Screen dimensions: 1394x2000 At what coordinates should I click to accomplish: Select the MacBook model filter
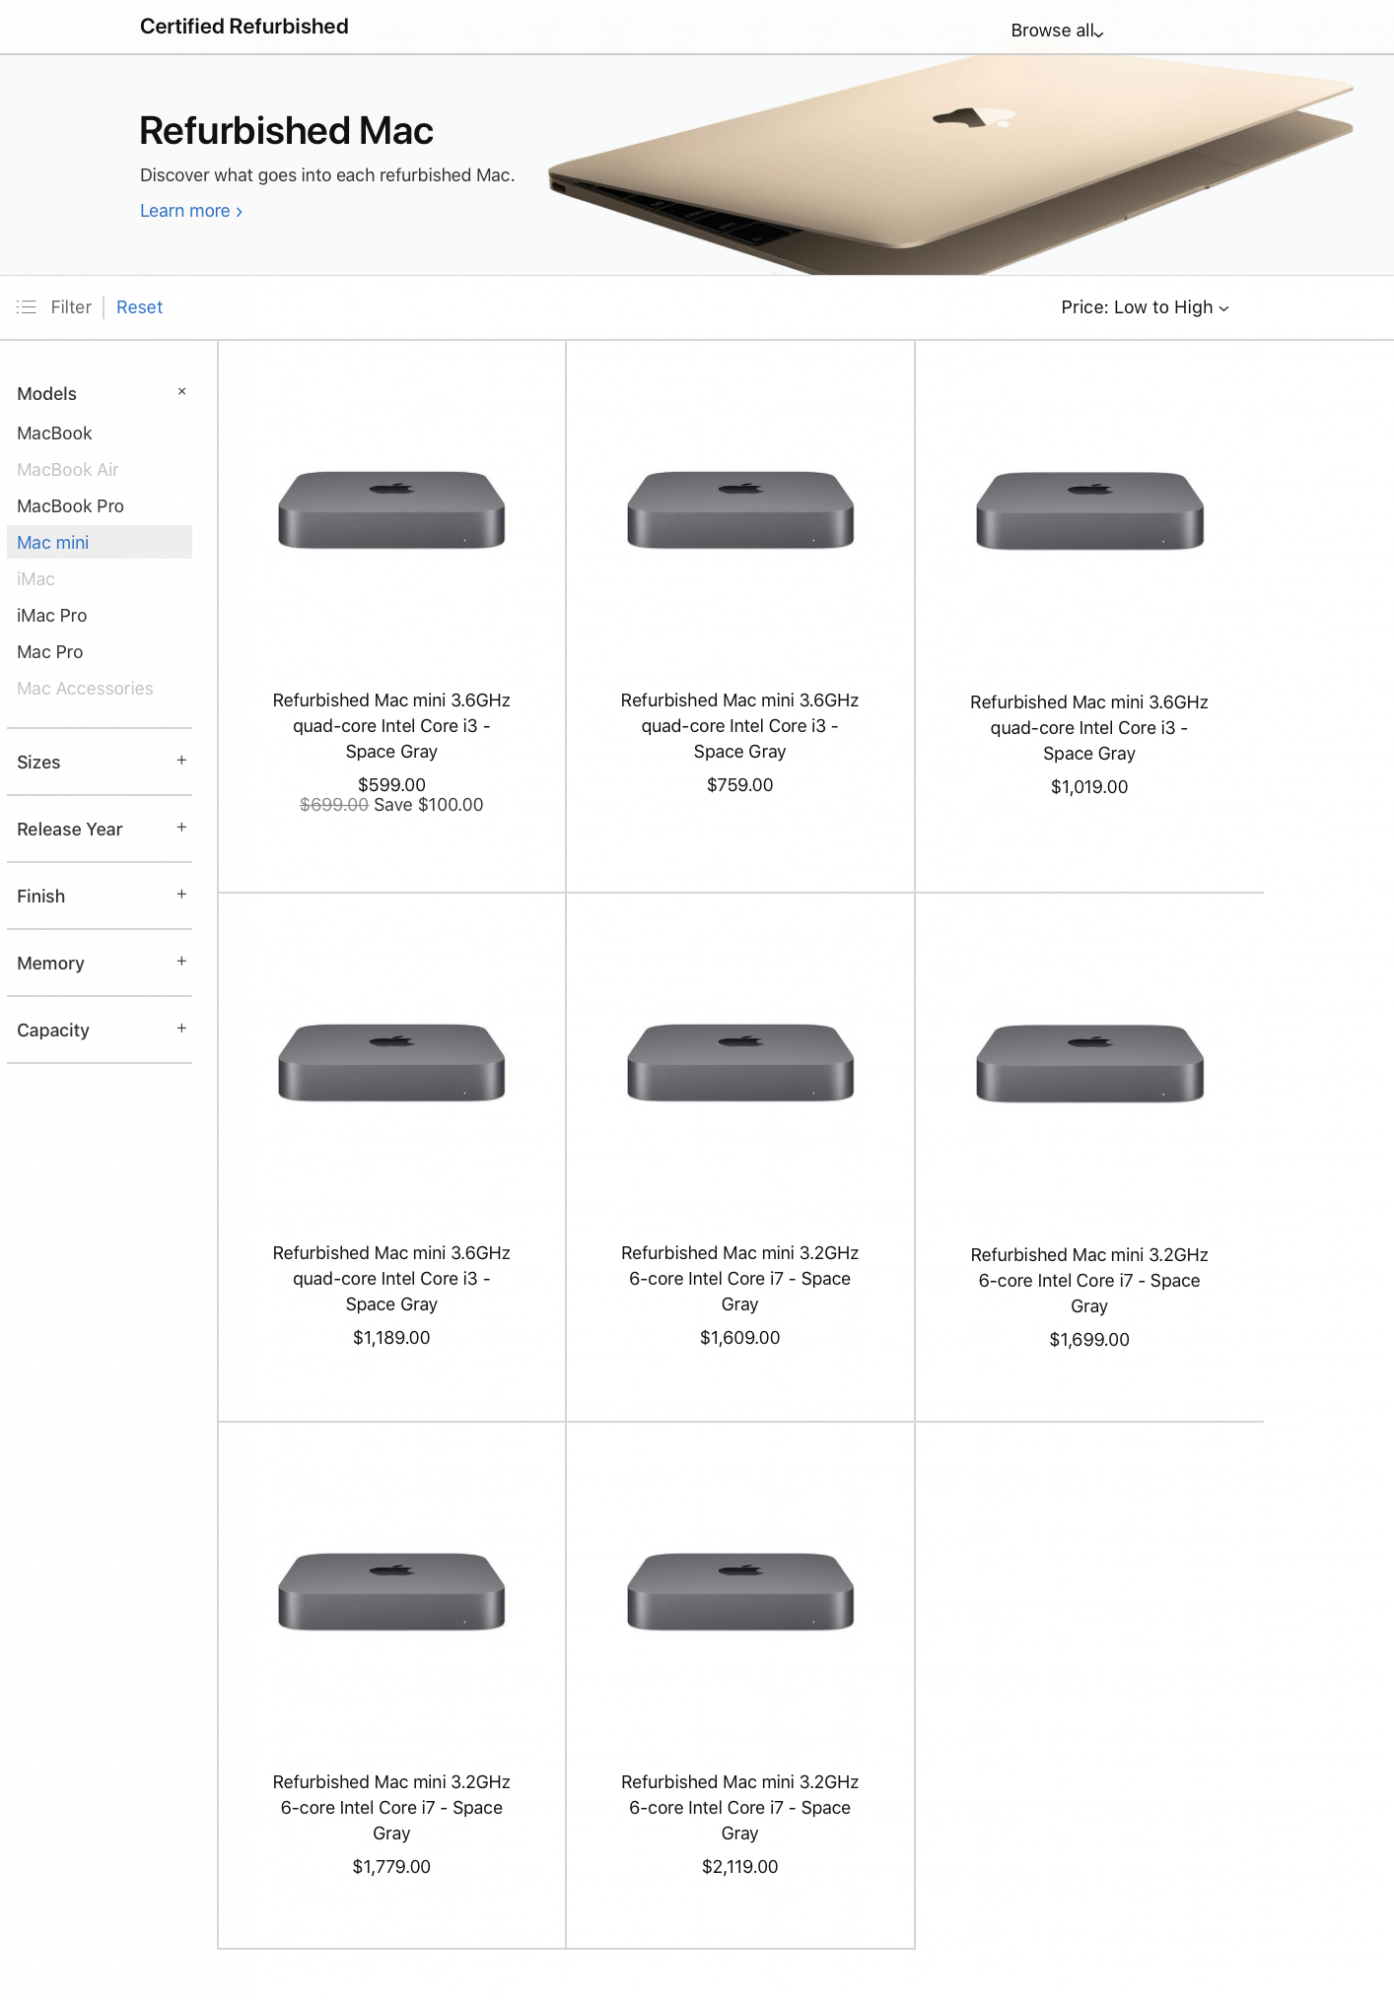(54, 433)
